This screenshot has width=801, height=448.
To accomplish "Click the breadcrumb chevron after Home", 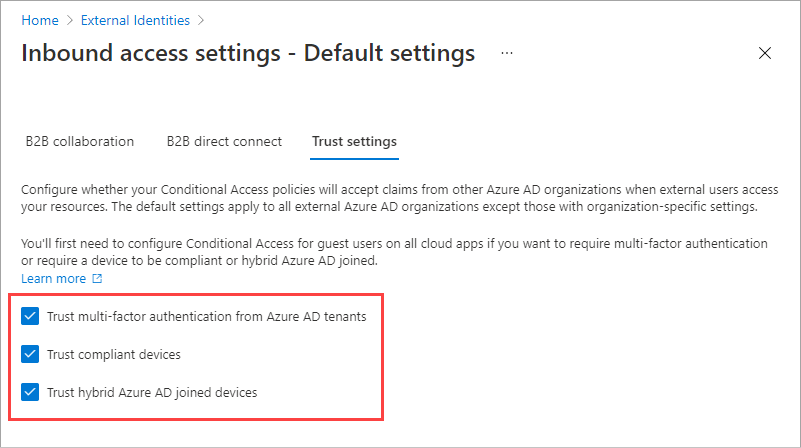I will coord(68,19).
